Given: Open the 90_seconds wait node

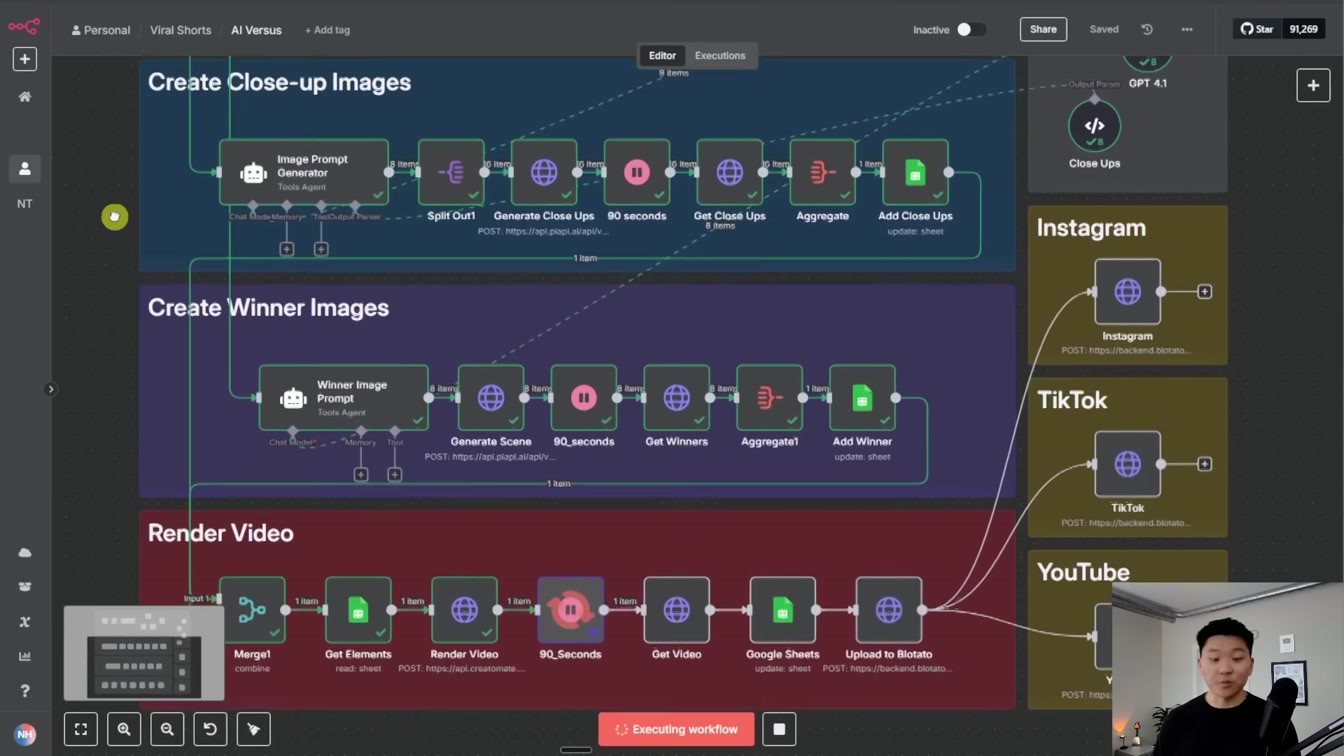Looking at the screenshot, I should coord(584,398).
